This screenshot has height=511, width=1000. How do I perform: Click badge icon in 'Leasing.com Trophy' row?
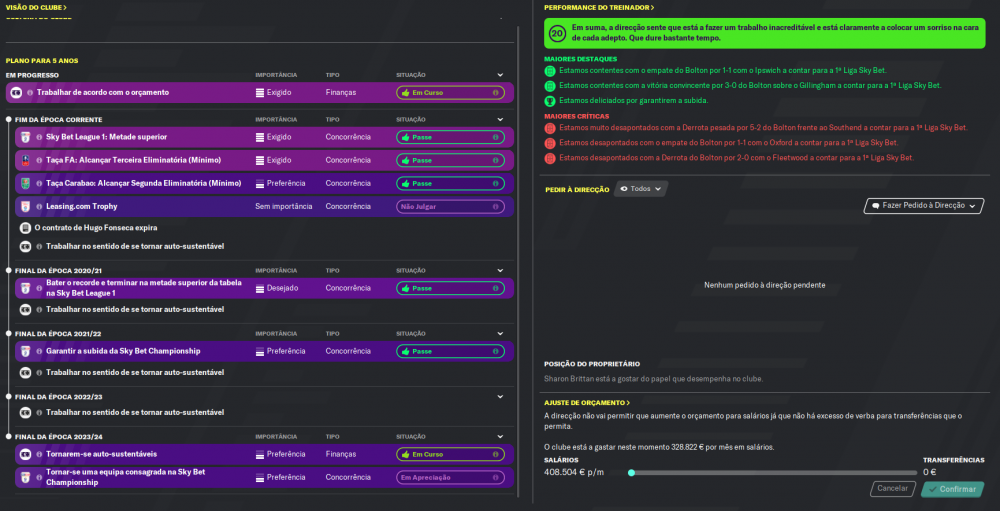26,207
